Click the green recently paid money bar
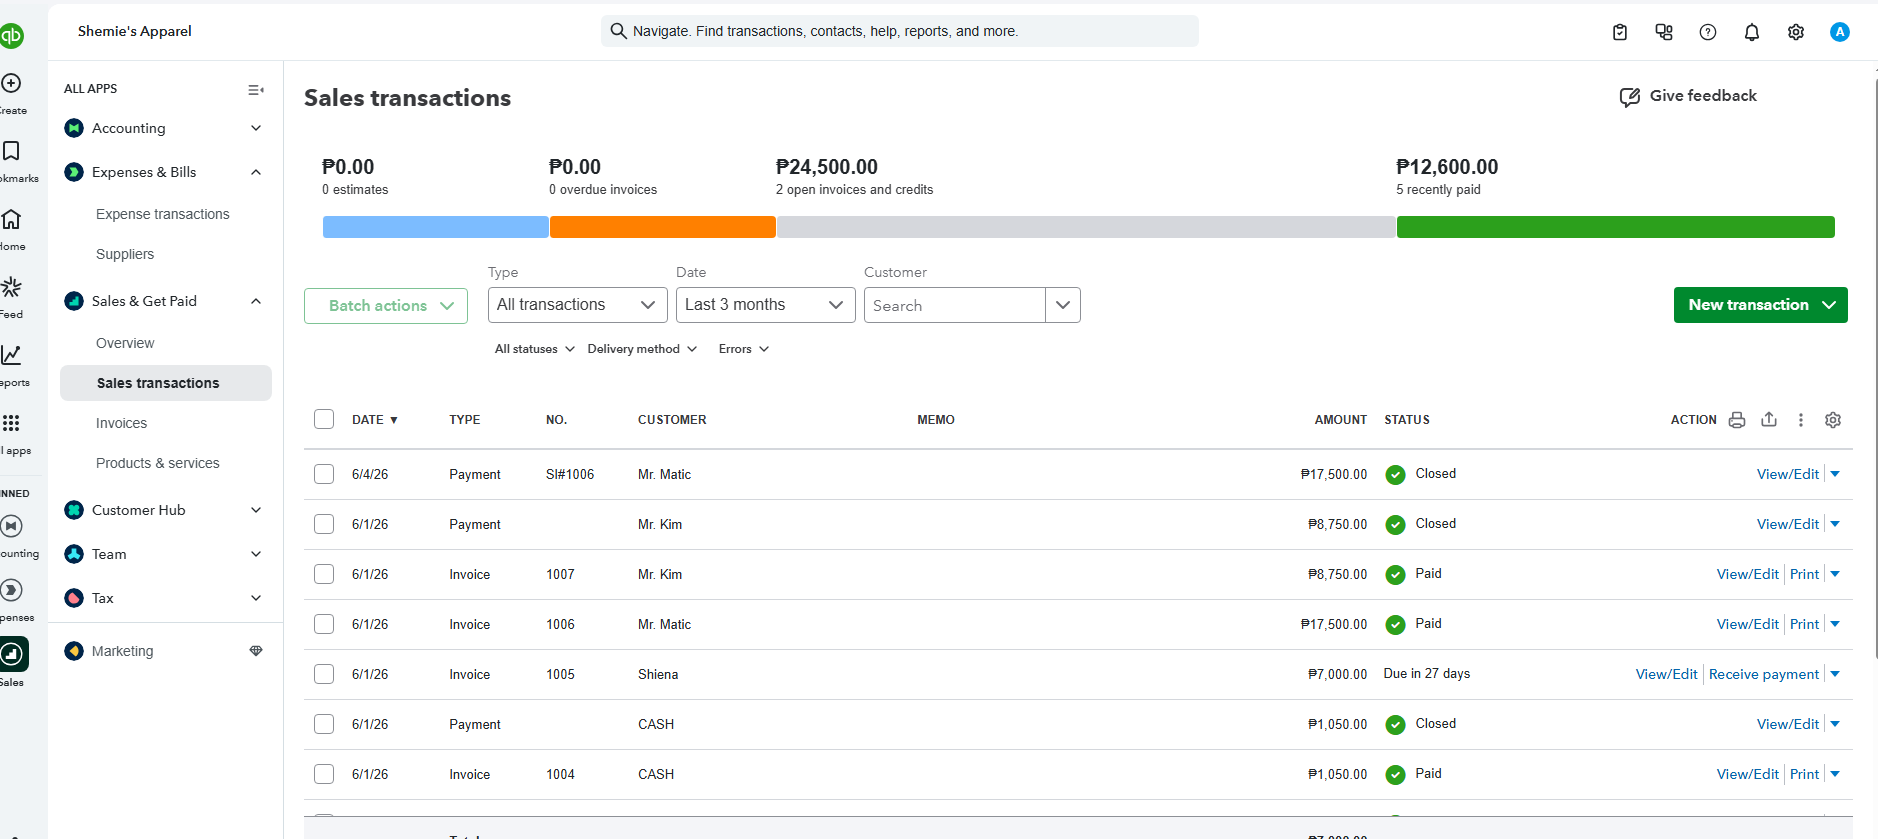Viewport: 1878px width, 839px height. click(1615, 227)
